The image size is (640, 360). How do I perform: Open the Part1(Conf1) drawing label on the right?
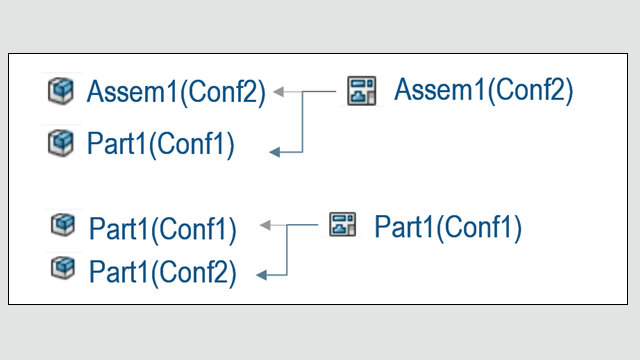(x=448, y=227)
